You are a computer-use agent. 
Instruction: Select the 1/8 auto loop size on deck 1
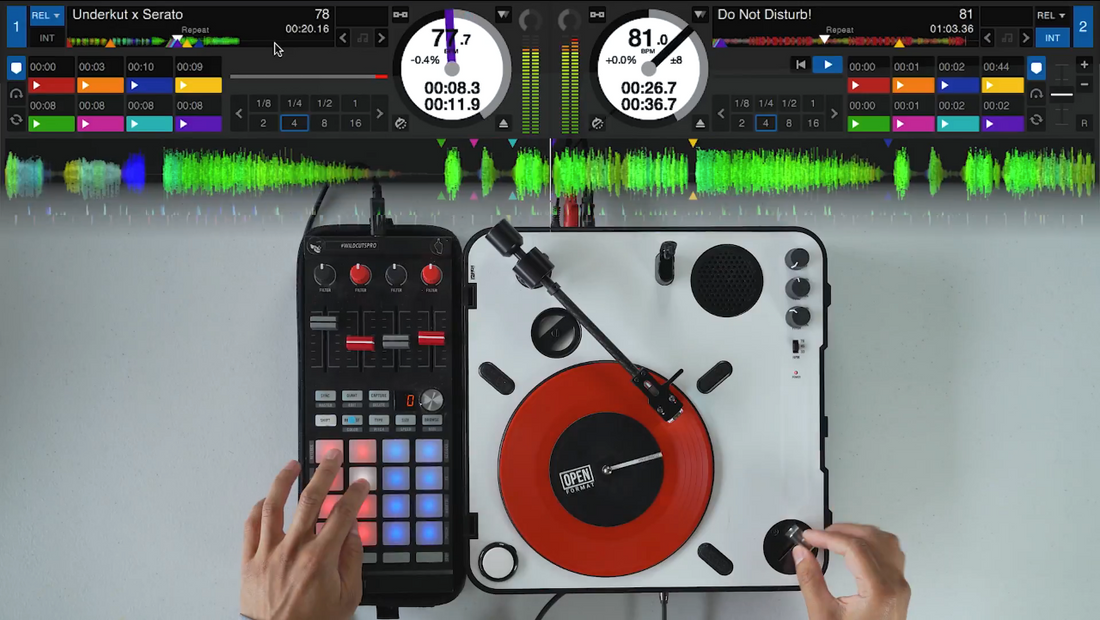pyautogui.click(x=263, y=103)
